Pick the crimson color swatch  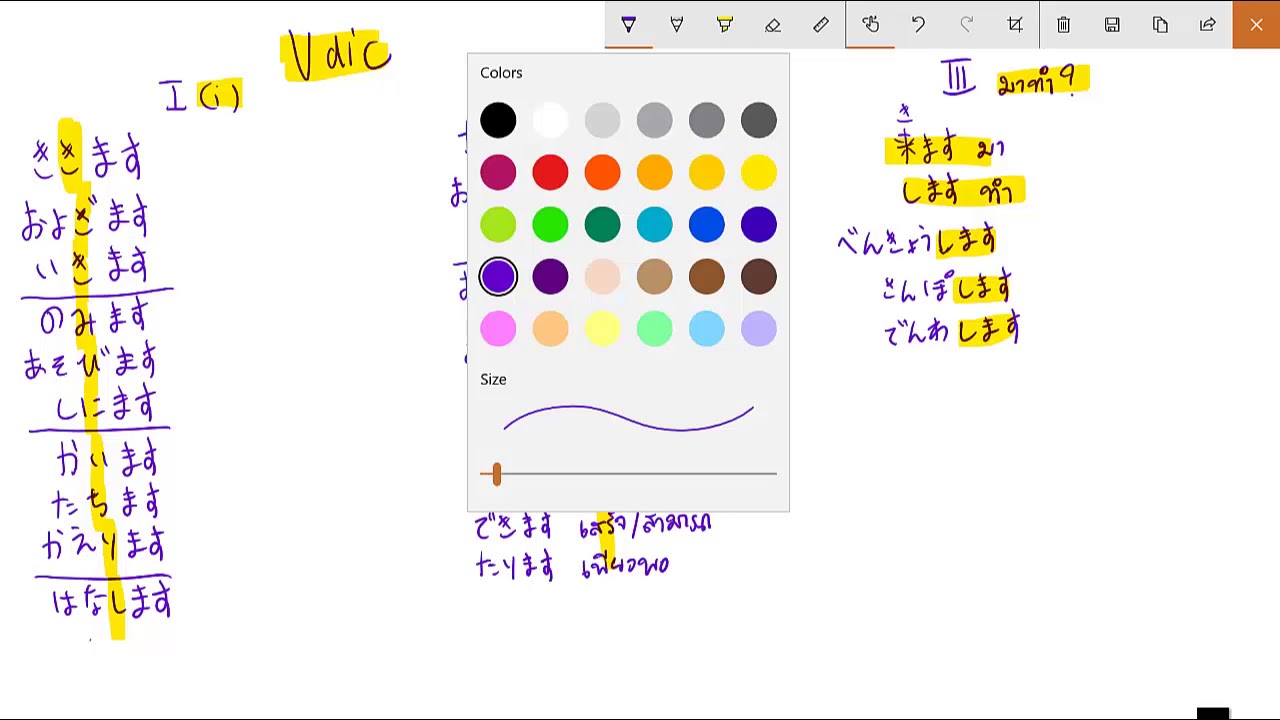[x=498, y=172]
